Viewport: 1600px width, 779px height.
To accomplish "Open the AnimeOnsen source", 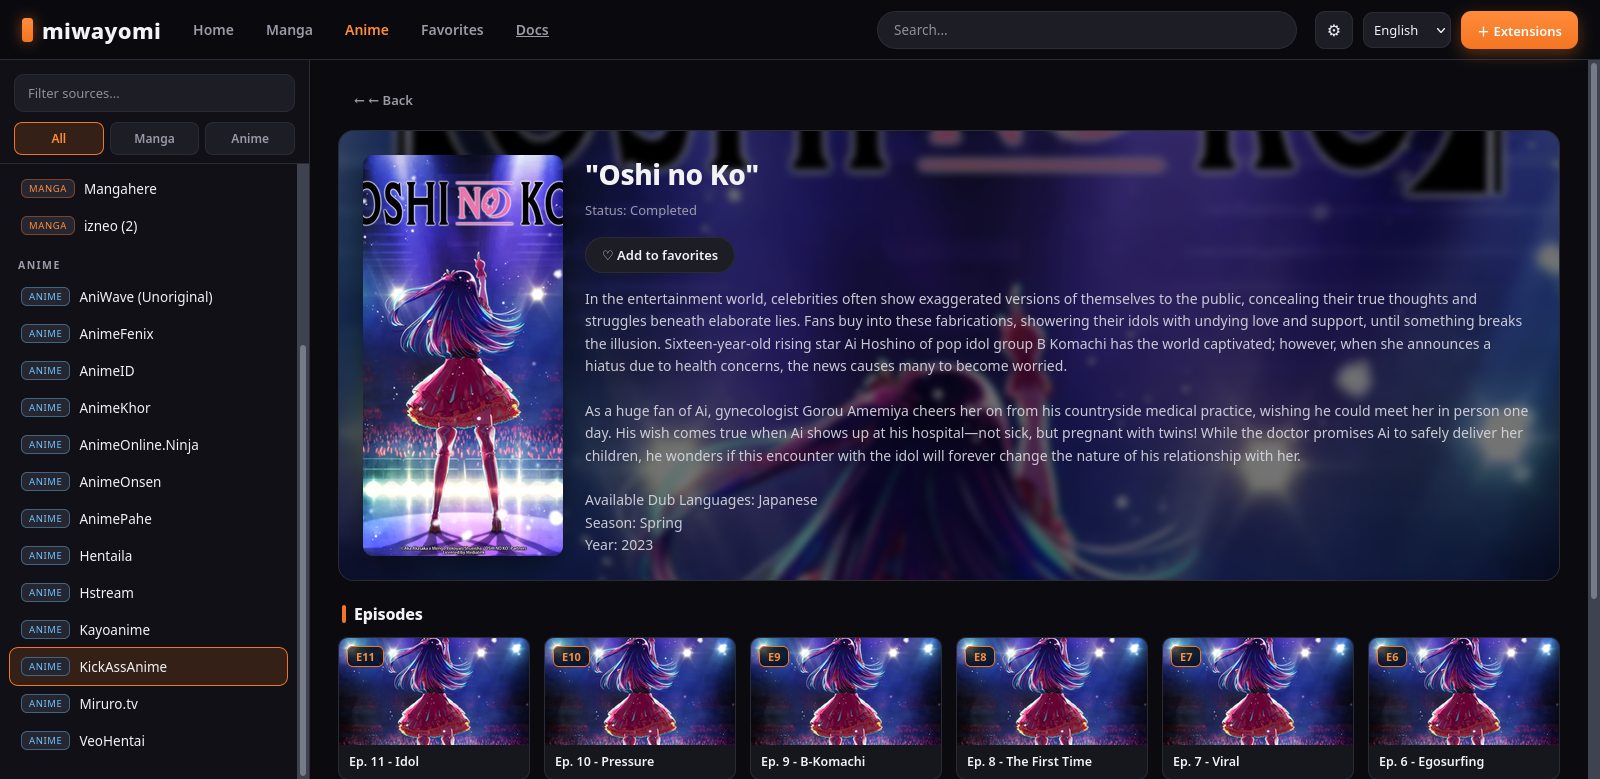I will (149, 482).
